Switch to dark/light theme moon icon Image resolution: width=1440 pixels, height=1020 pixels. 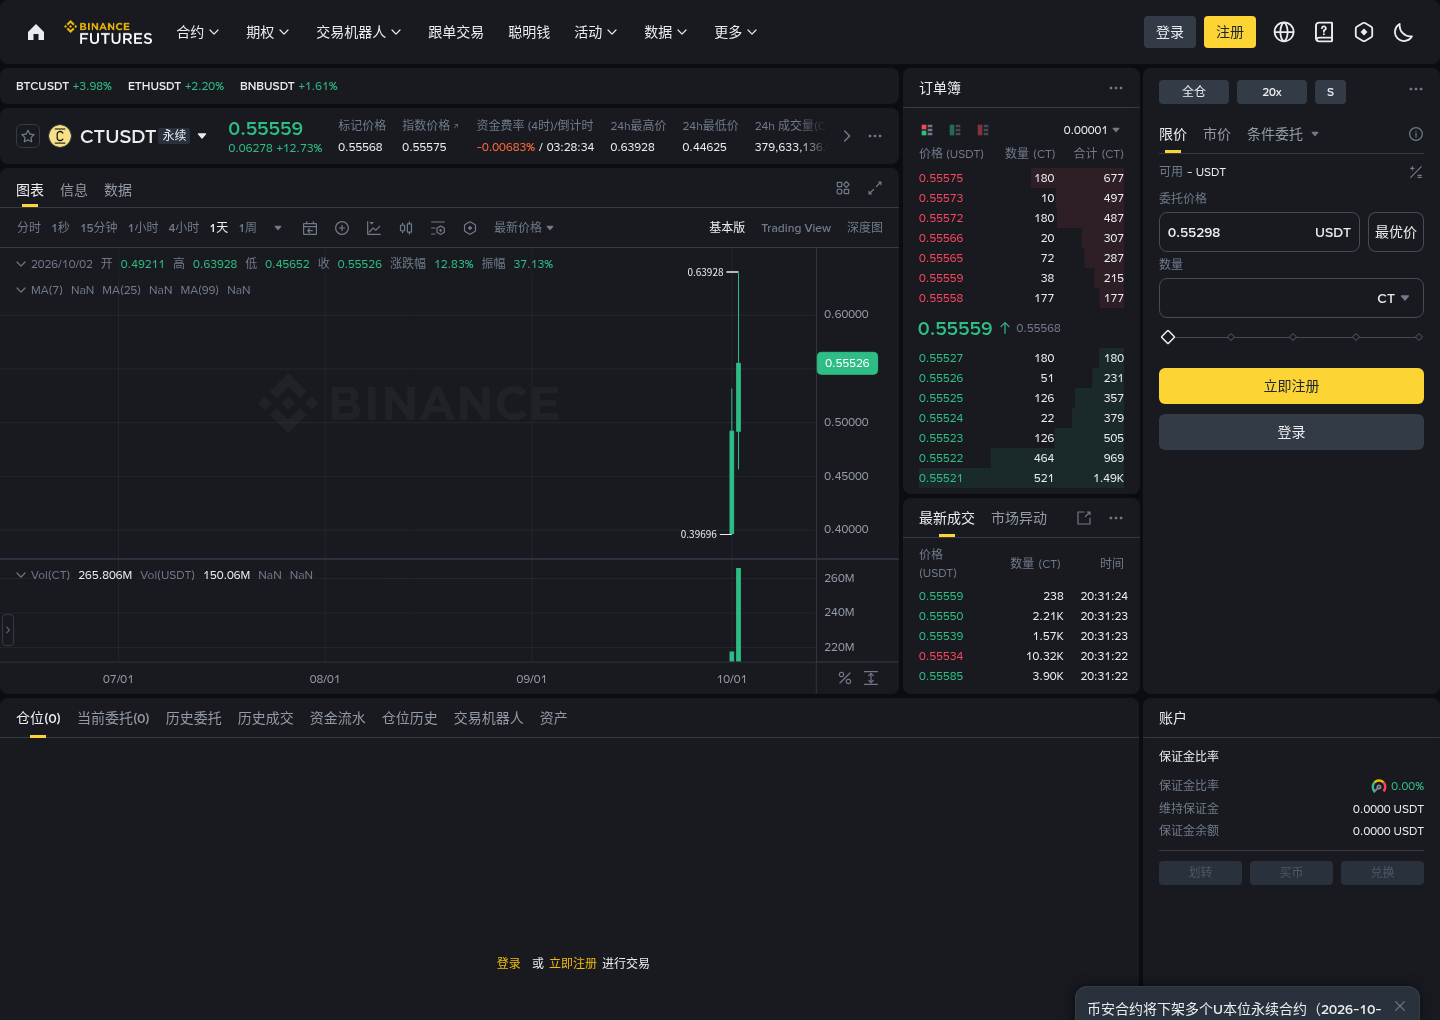1404,32
